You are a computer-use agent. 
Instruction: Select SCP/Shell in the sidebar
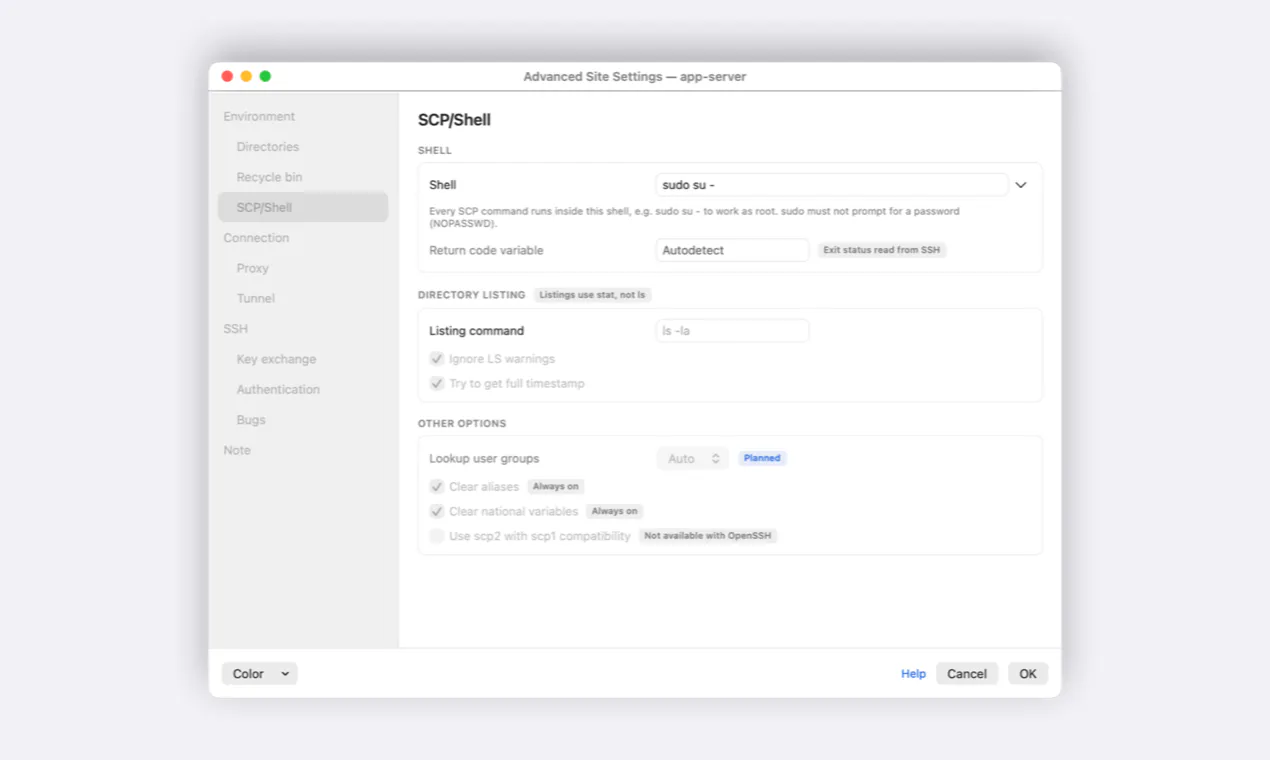click(x=303, y=207)
